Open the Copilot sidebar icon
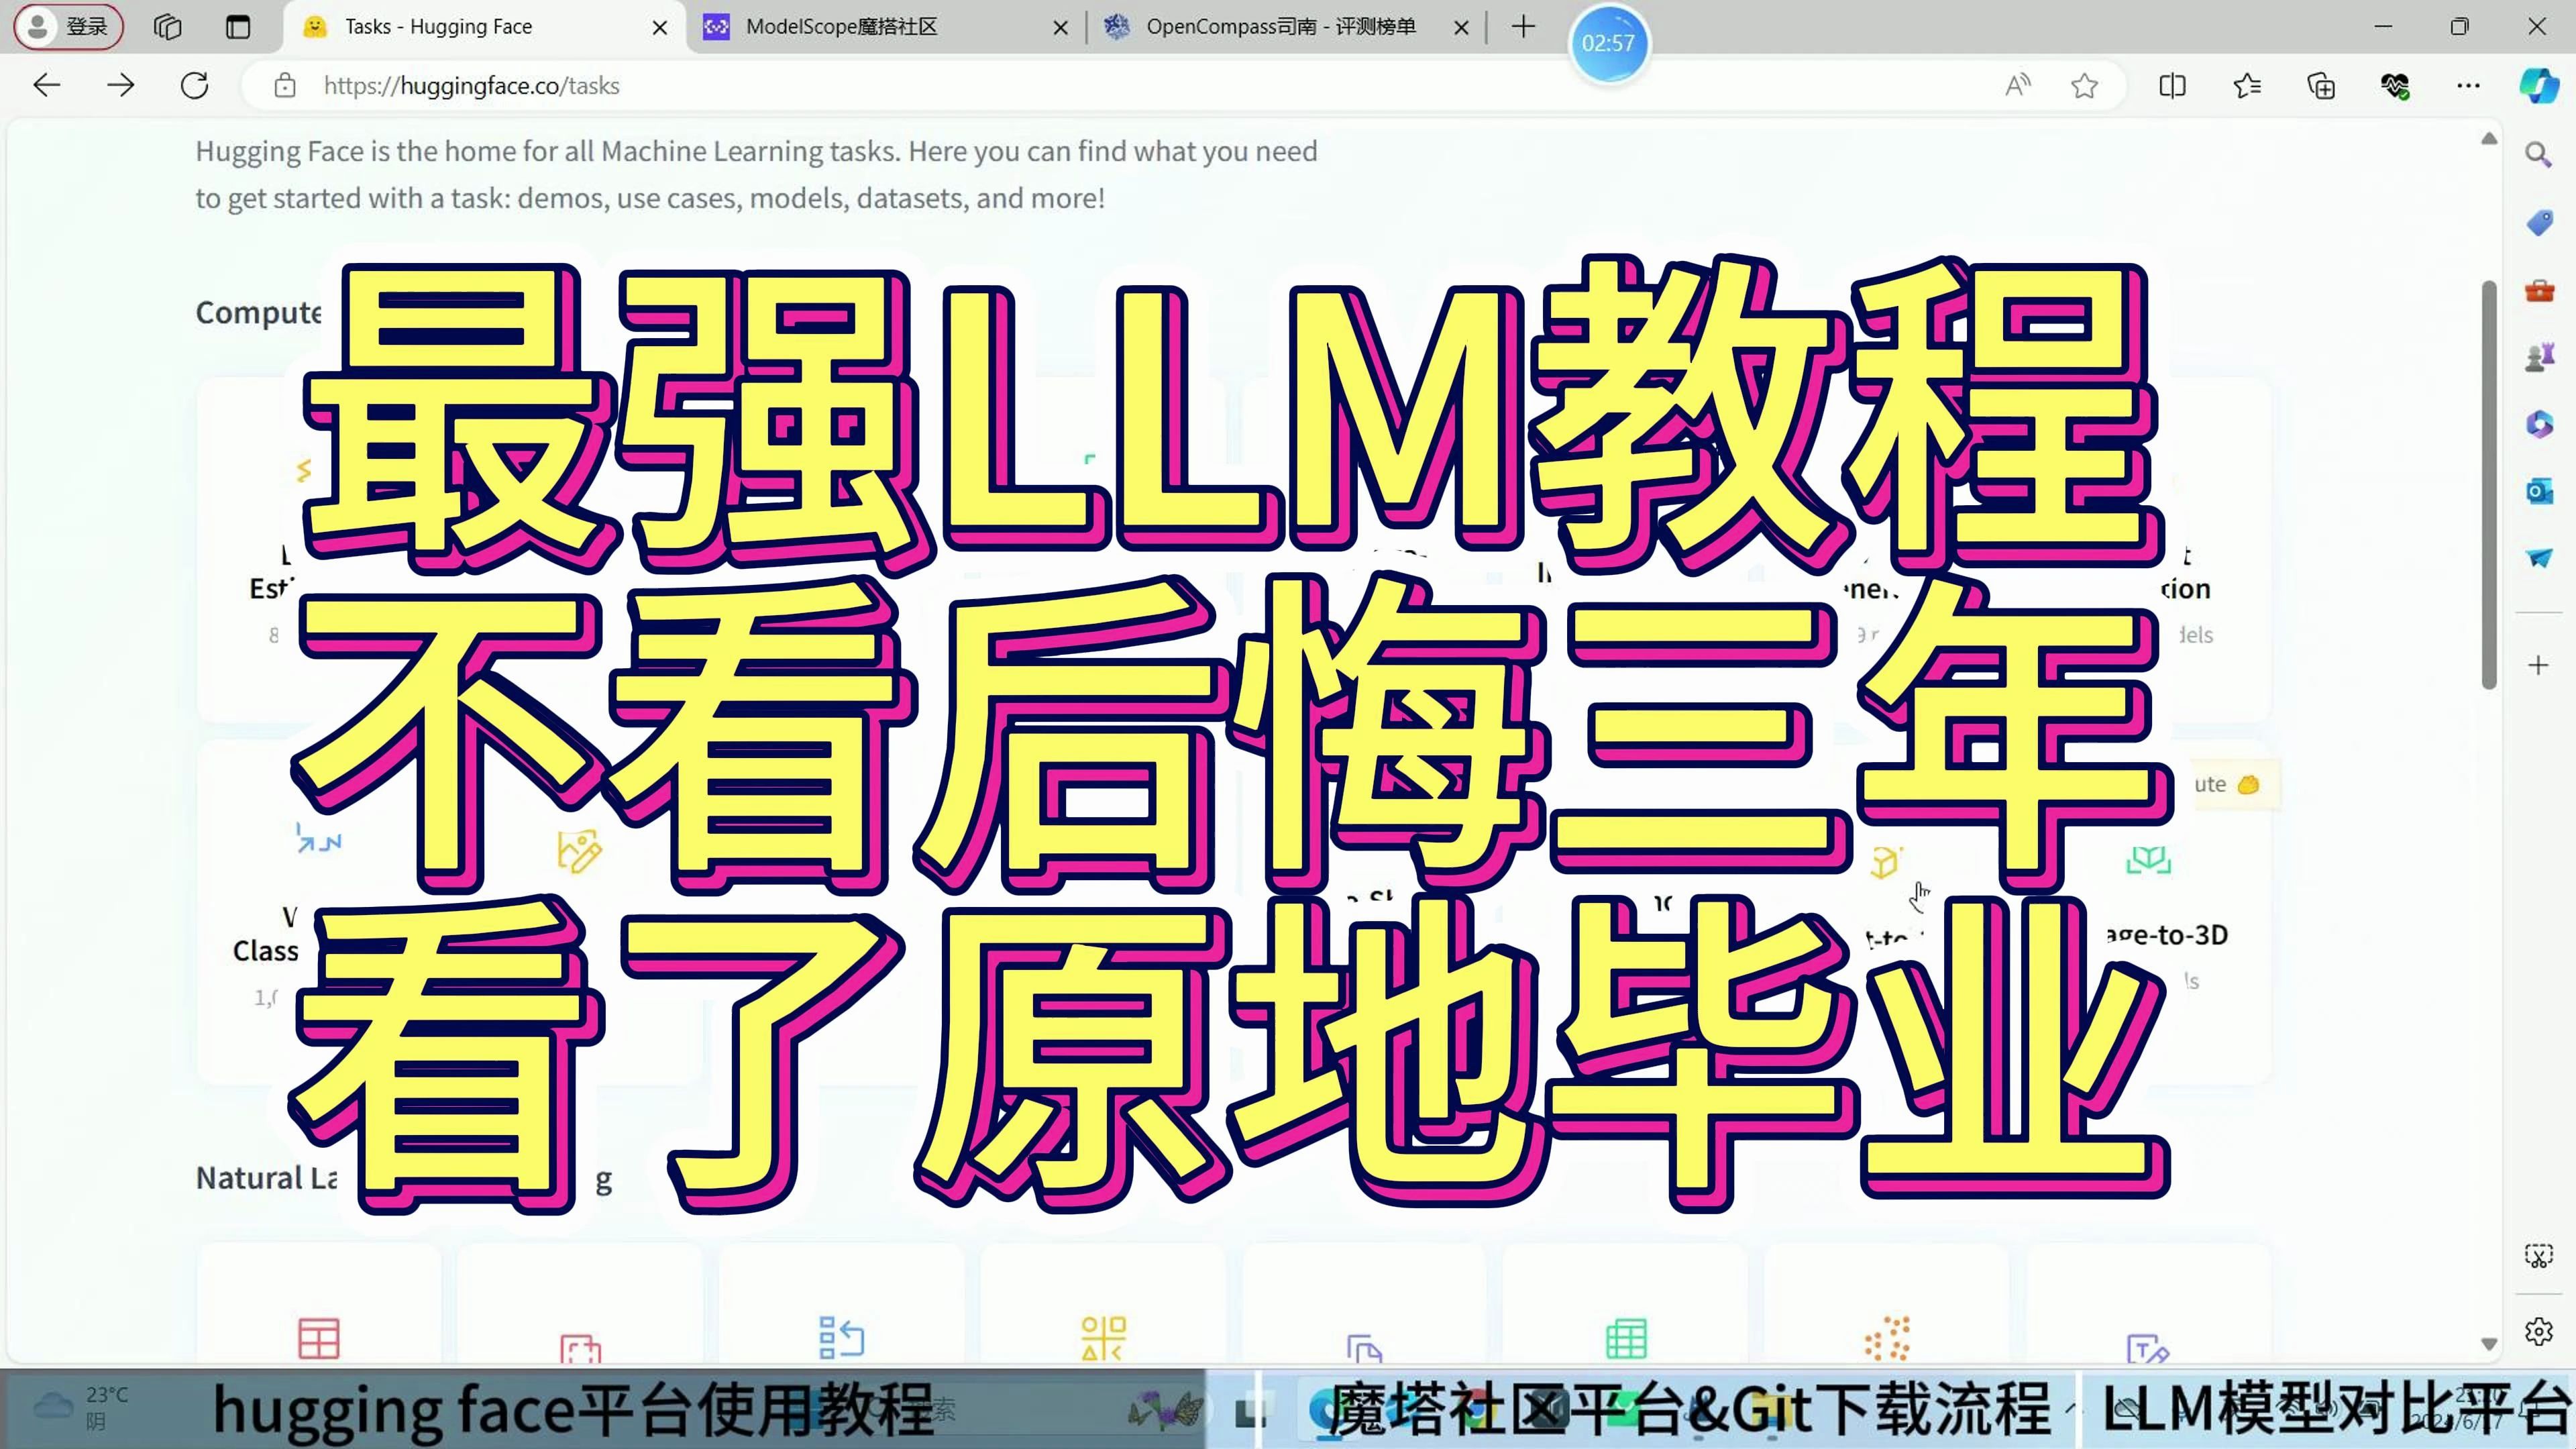Screen dimensions: 2576x1449 [x=2539, y=86]
